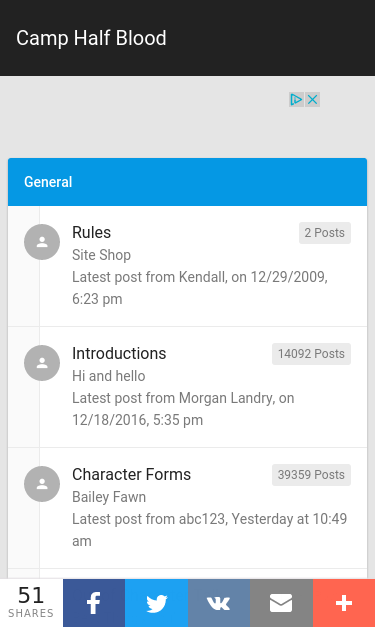Select the General category header
The height and width of the screenshot is (627, 375).
pos(188,182)
